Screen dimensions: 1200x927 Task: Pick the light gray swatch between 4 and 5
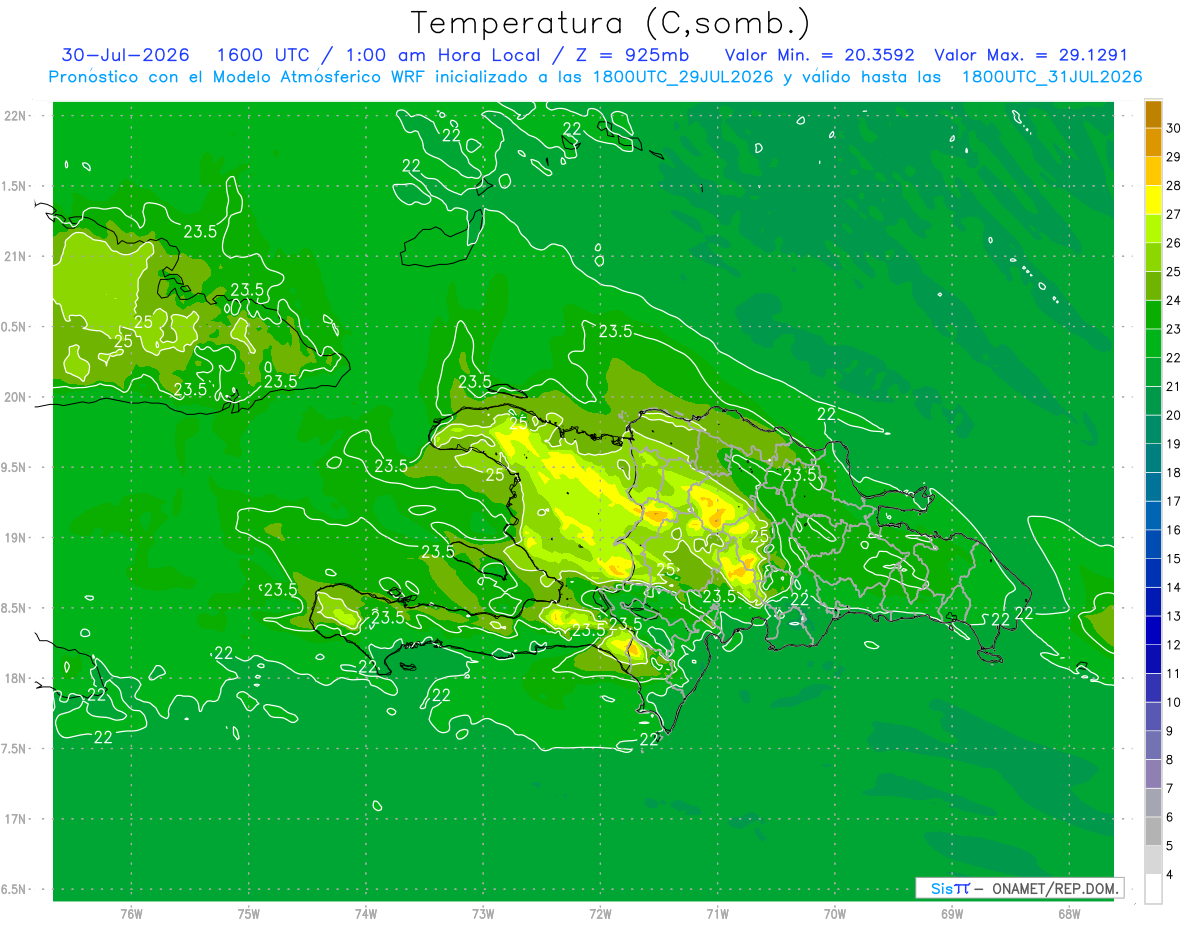1153,861
